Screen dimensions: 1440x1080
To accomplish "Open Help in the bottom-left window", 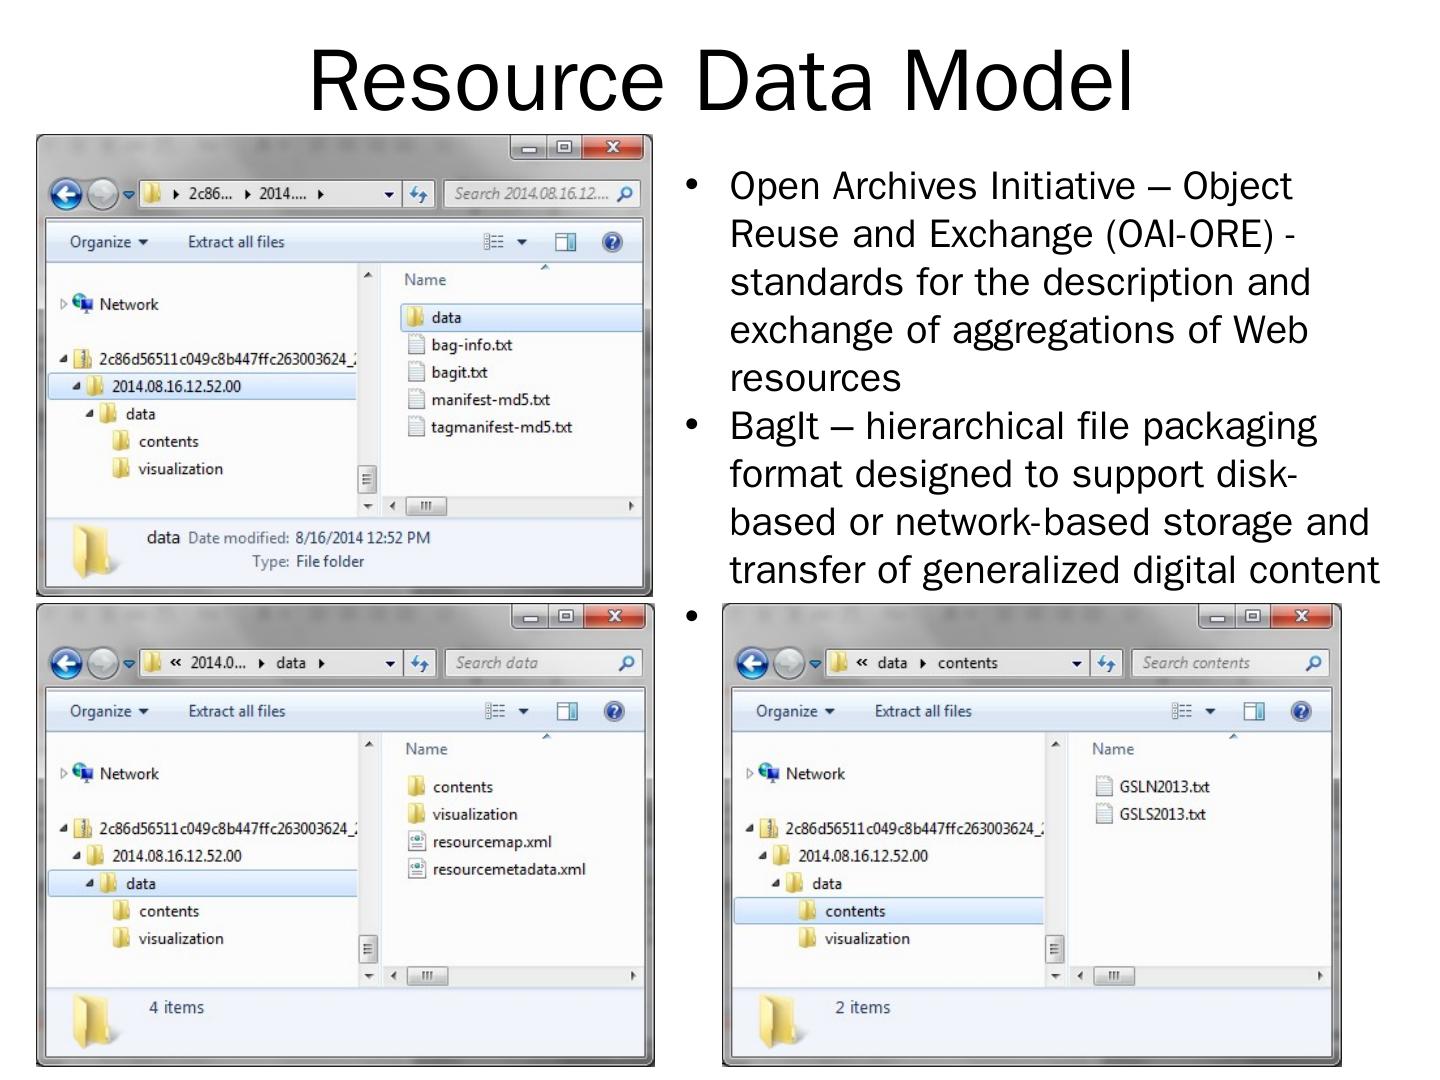I will pos(614,711).
